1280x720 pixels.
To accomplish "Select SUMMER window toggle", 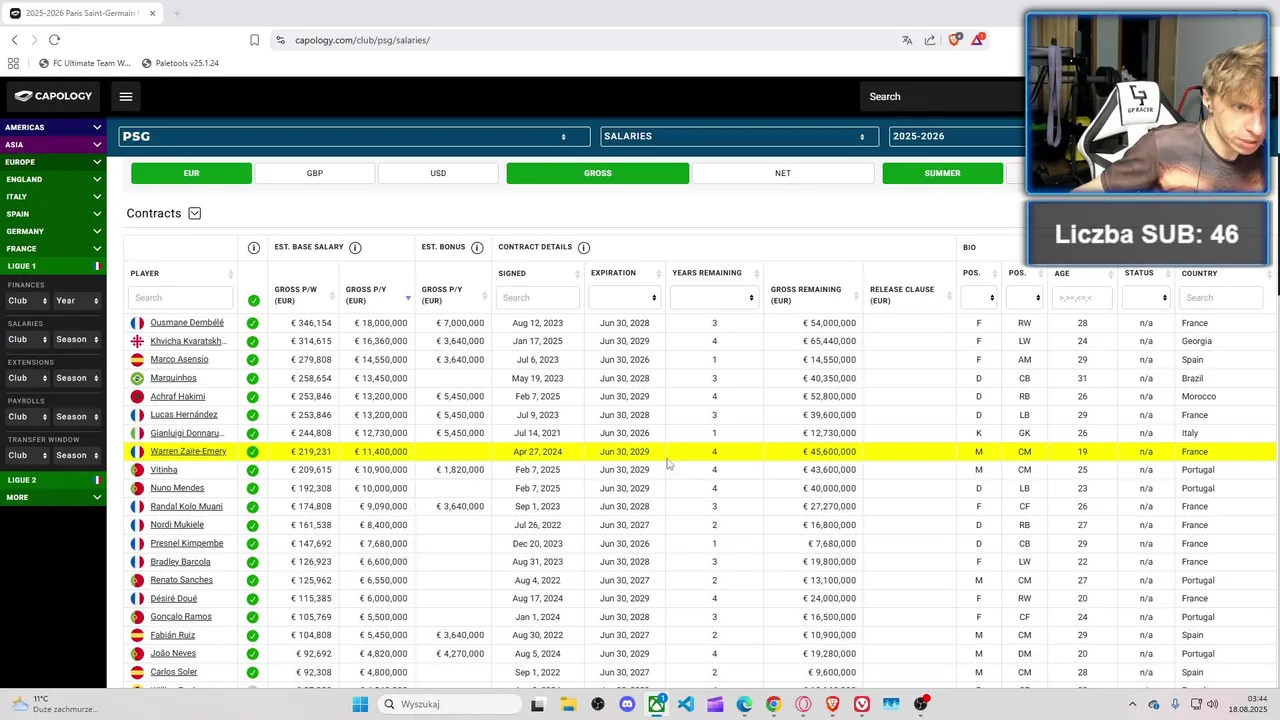I will (942, 173).
